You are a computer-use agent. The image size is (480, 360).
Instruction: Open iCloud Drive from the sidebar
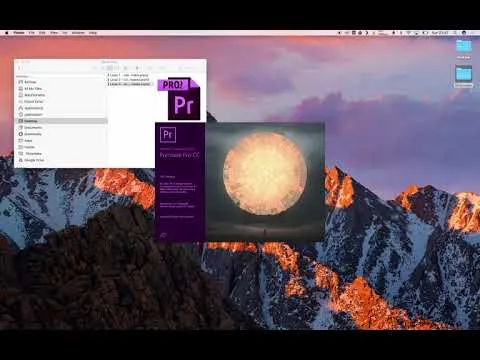pos(32,102)
